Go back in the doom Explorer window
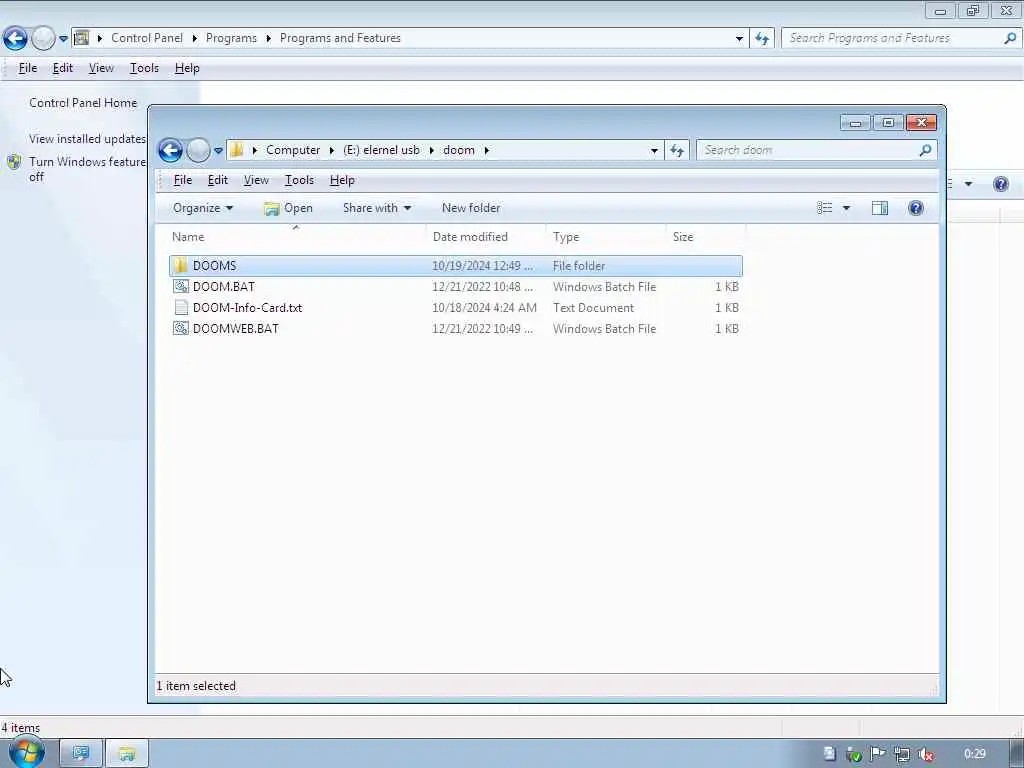 coord(170,150)
